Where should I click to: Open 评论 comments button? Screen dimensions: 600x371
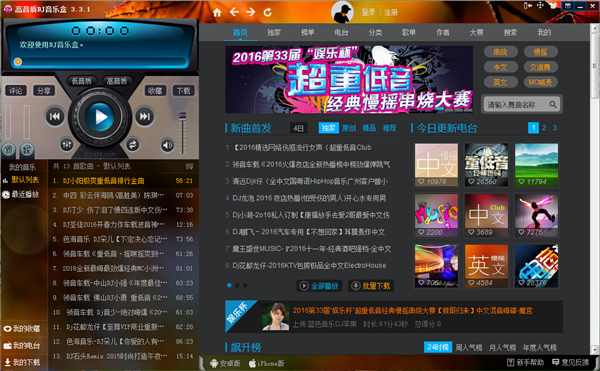(x=16, y=91)
